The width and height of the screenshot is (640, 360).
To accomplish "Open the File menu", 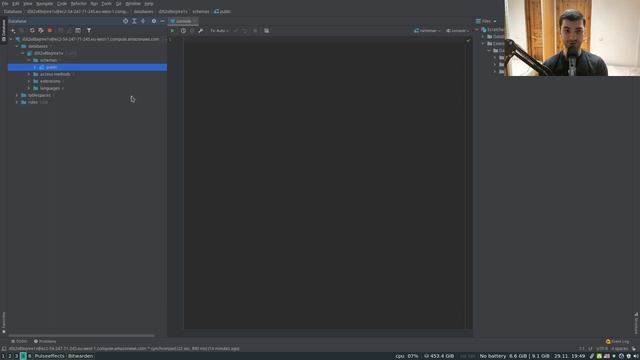I will pos(5,4).
